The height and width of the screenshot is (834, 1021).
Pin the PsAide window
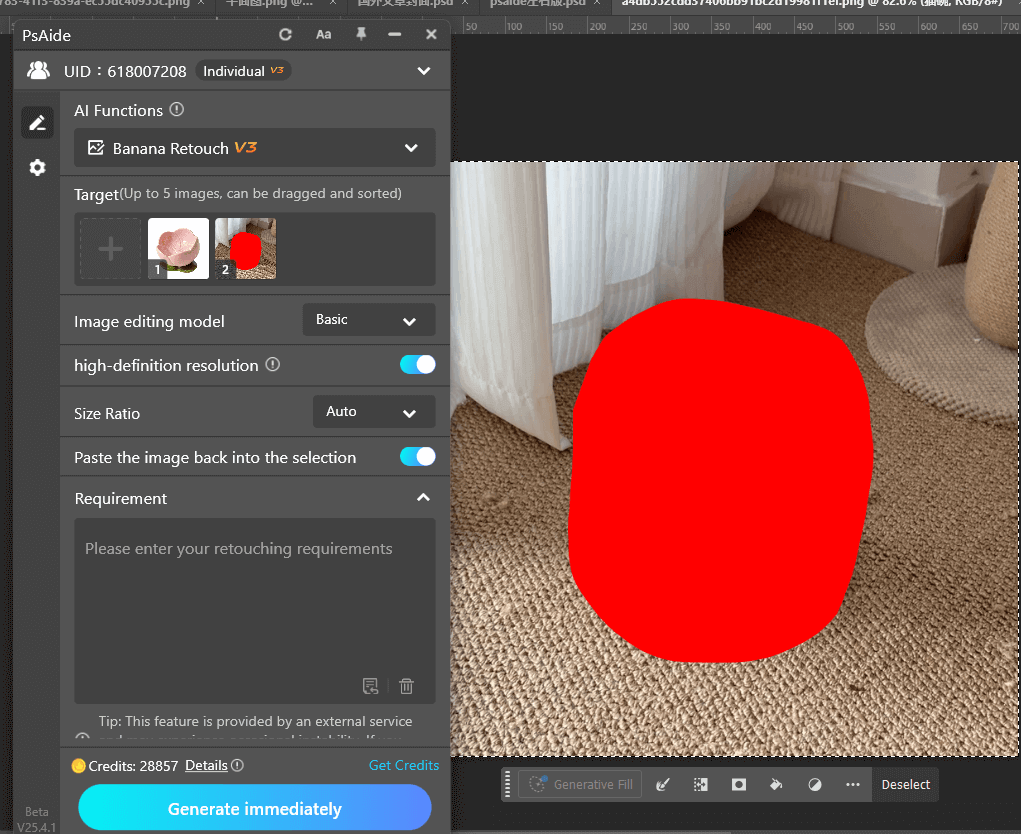[359, 33]
